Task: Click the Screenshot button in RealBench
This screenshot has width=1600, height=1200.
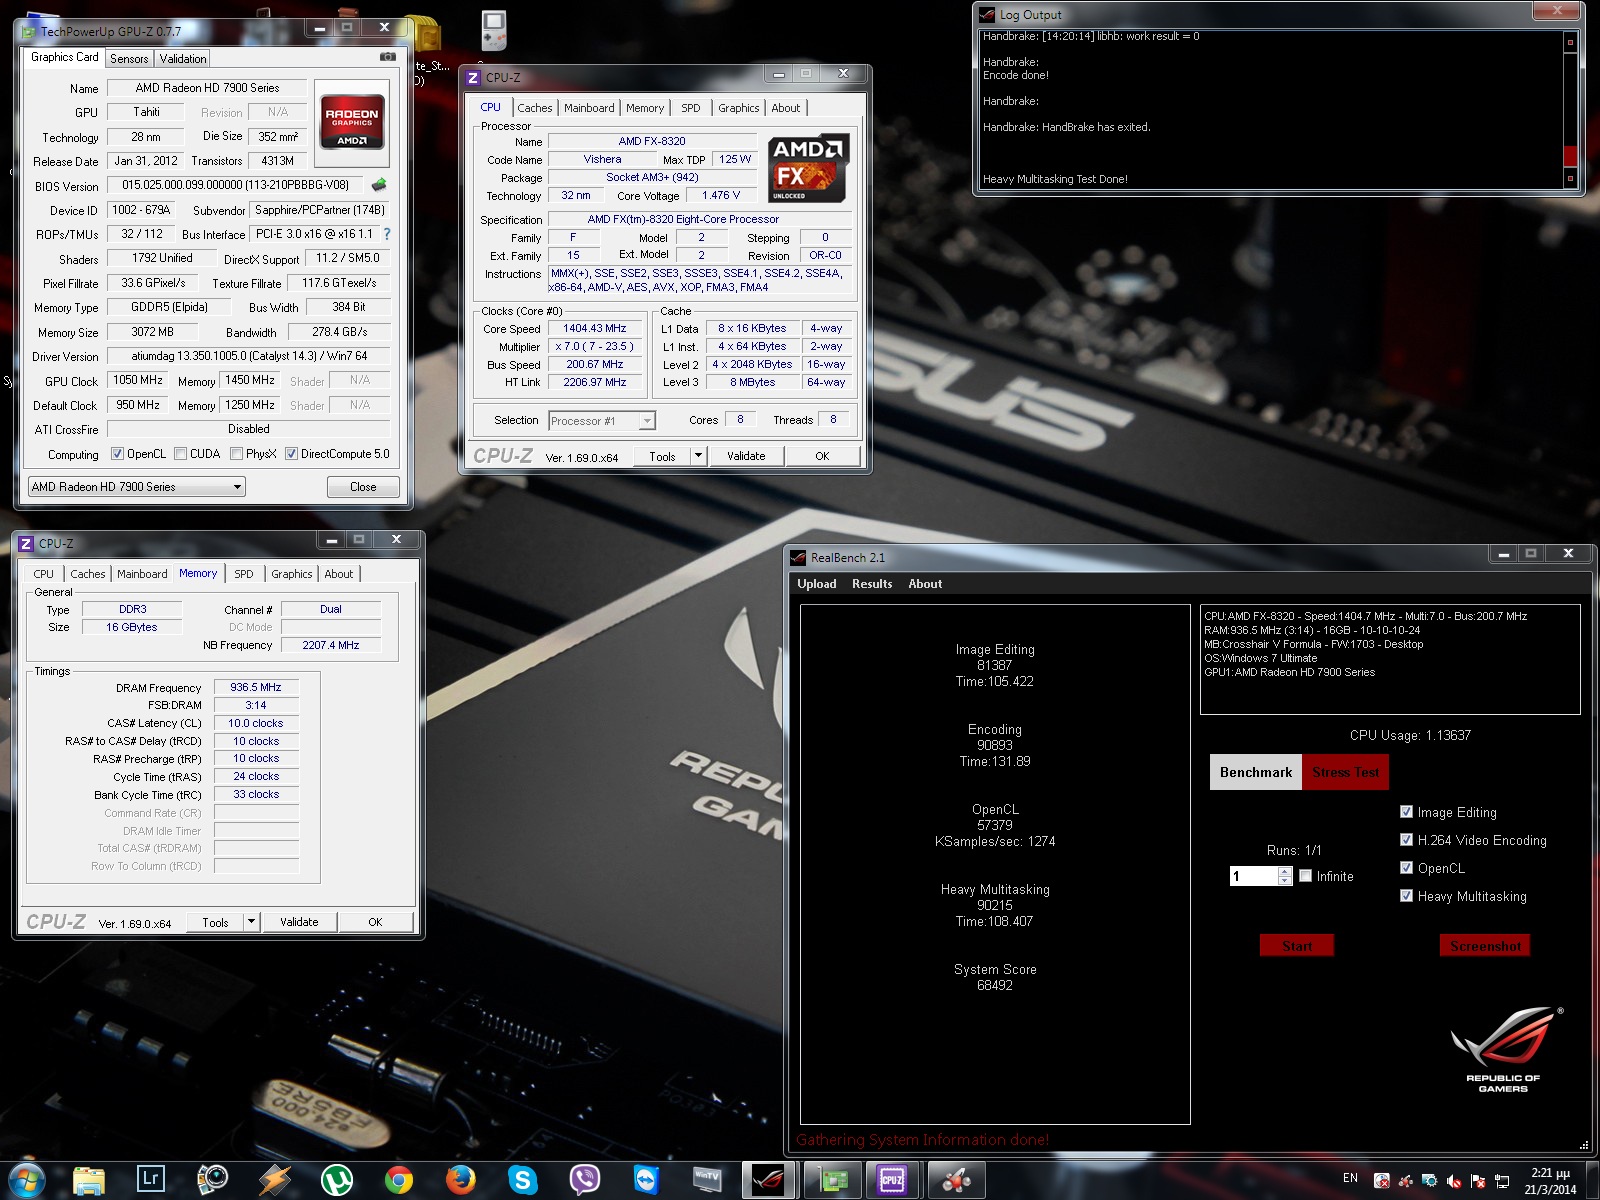Action: click(1485, 946)
